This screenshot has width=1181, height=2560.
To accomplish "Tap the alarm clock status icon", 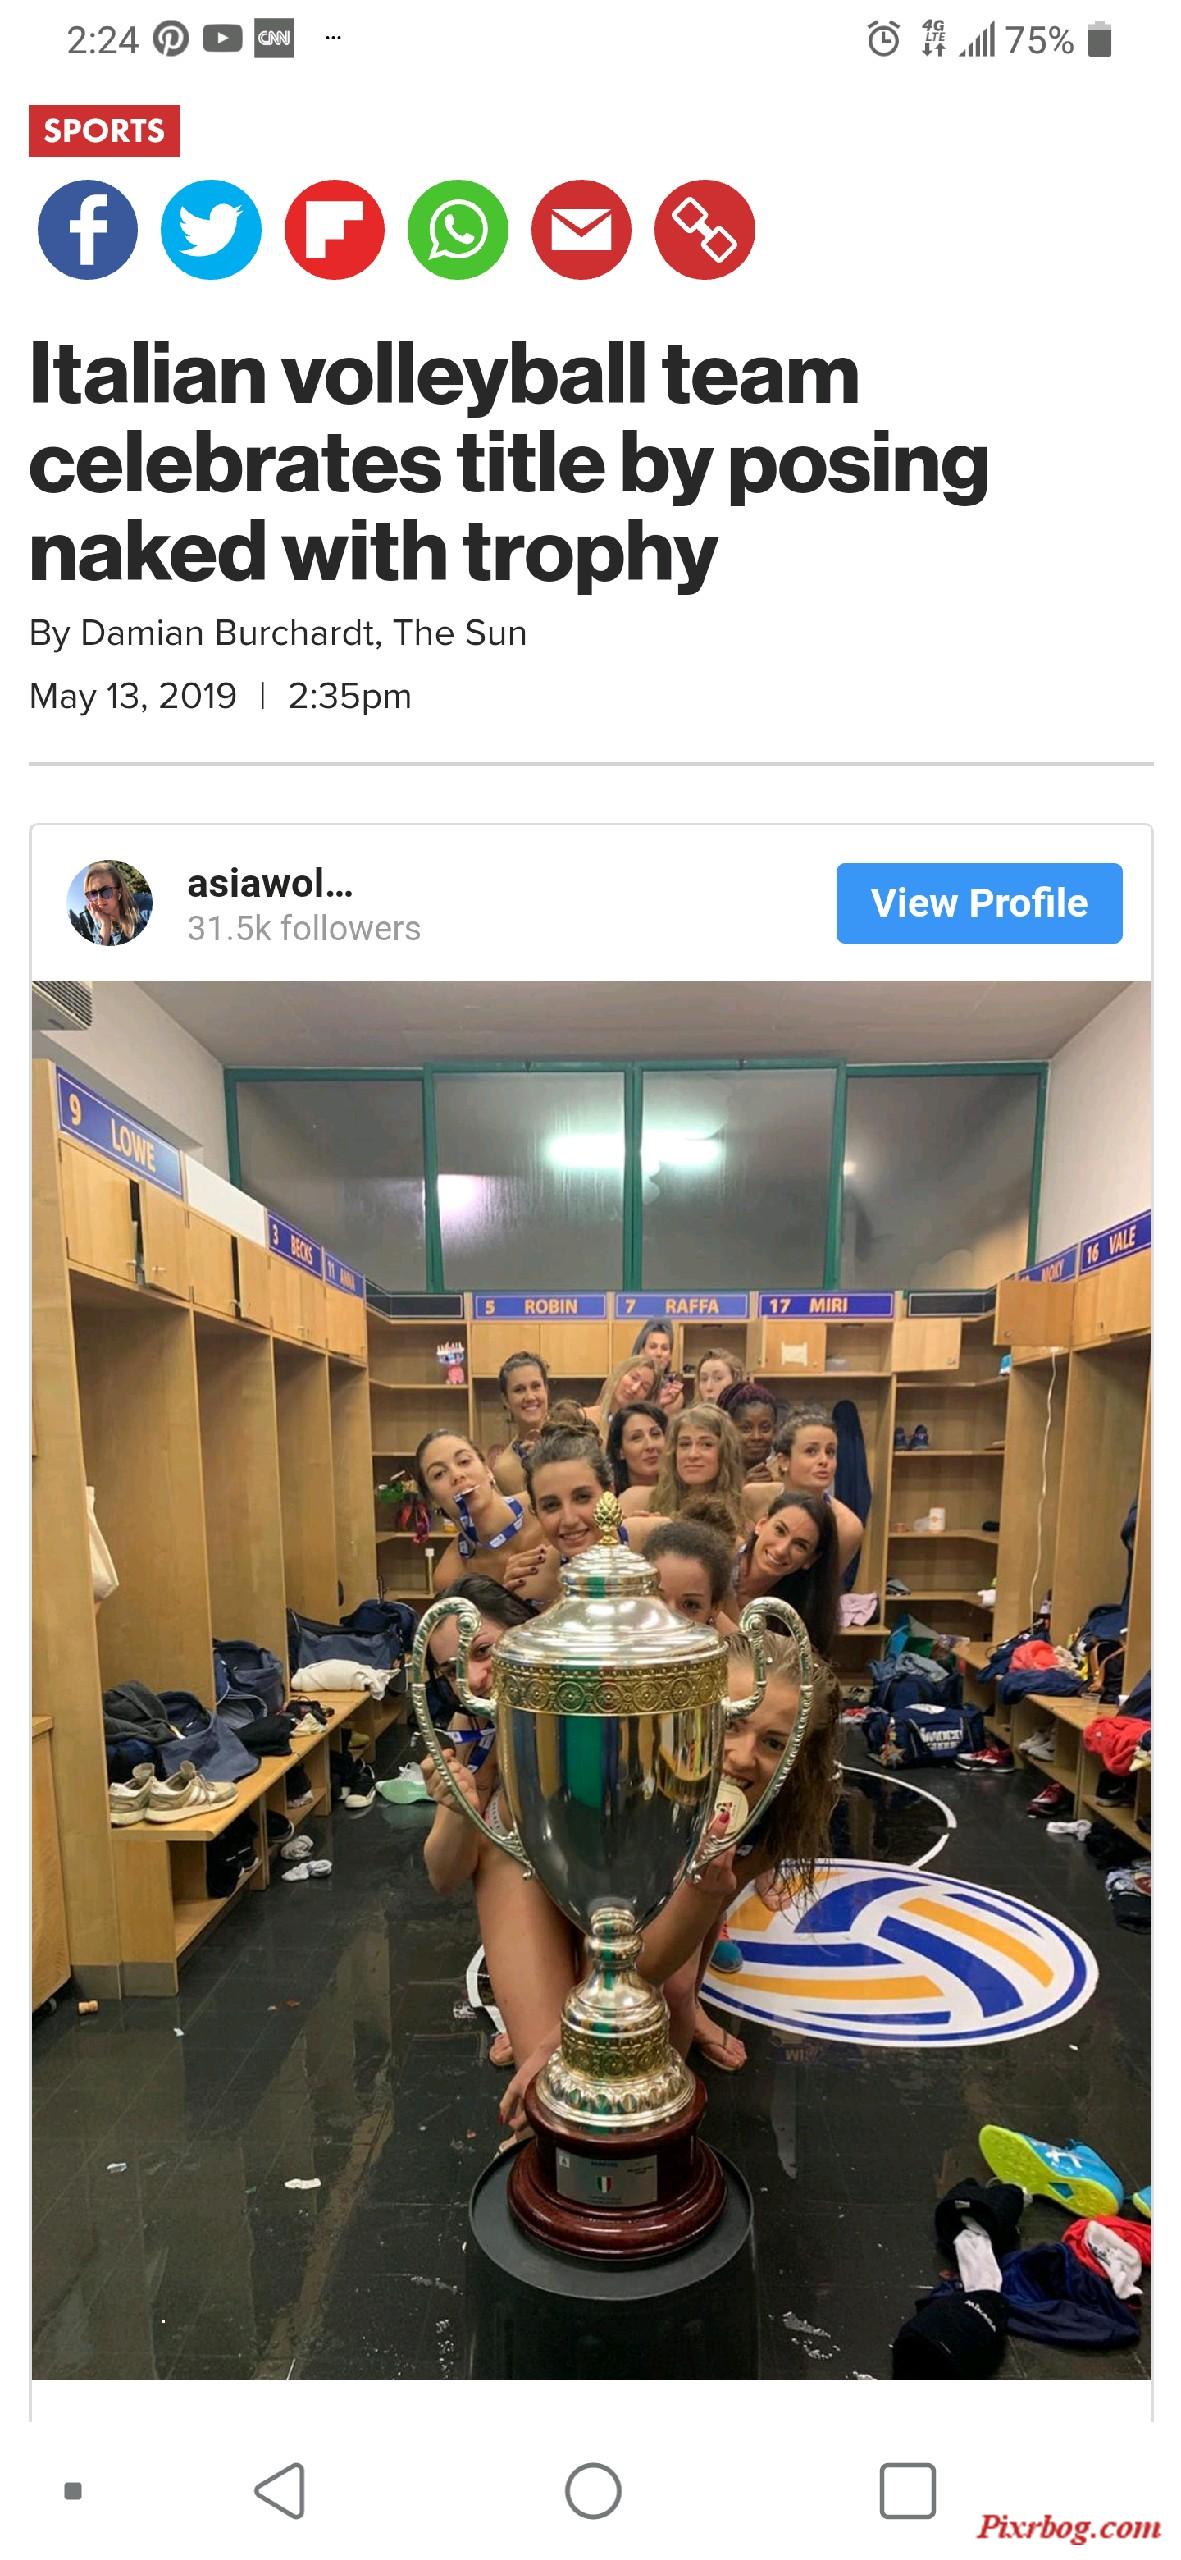I will (883, 40).
